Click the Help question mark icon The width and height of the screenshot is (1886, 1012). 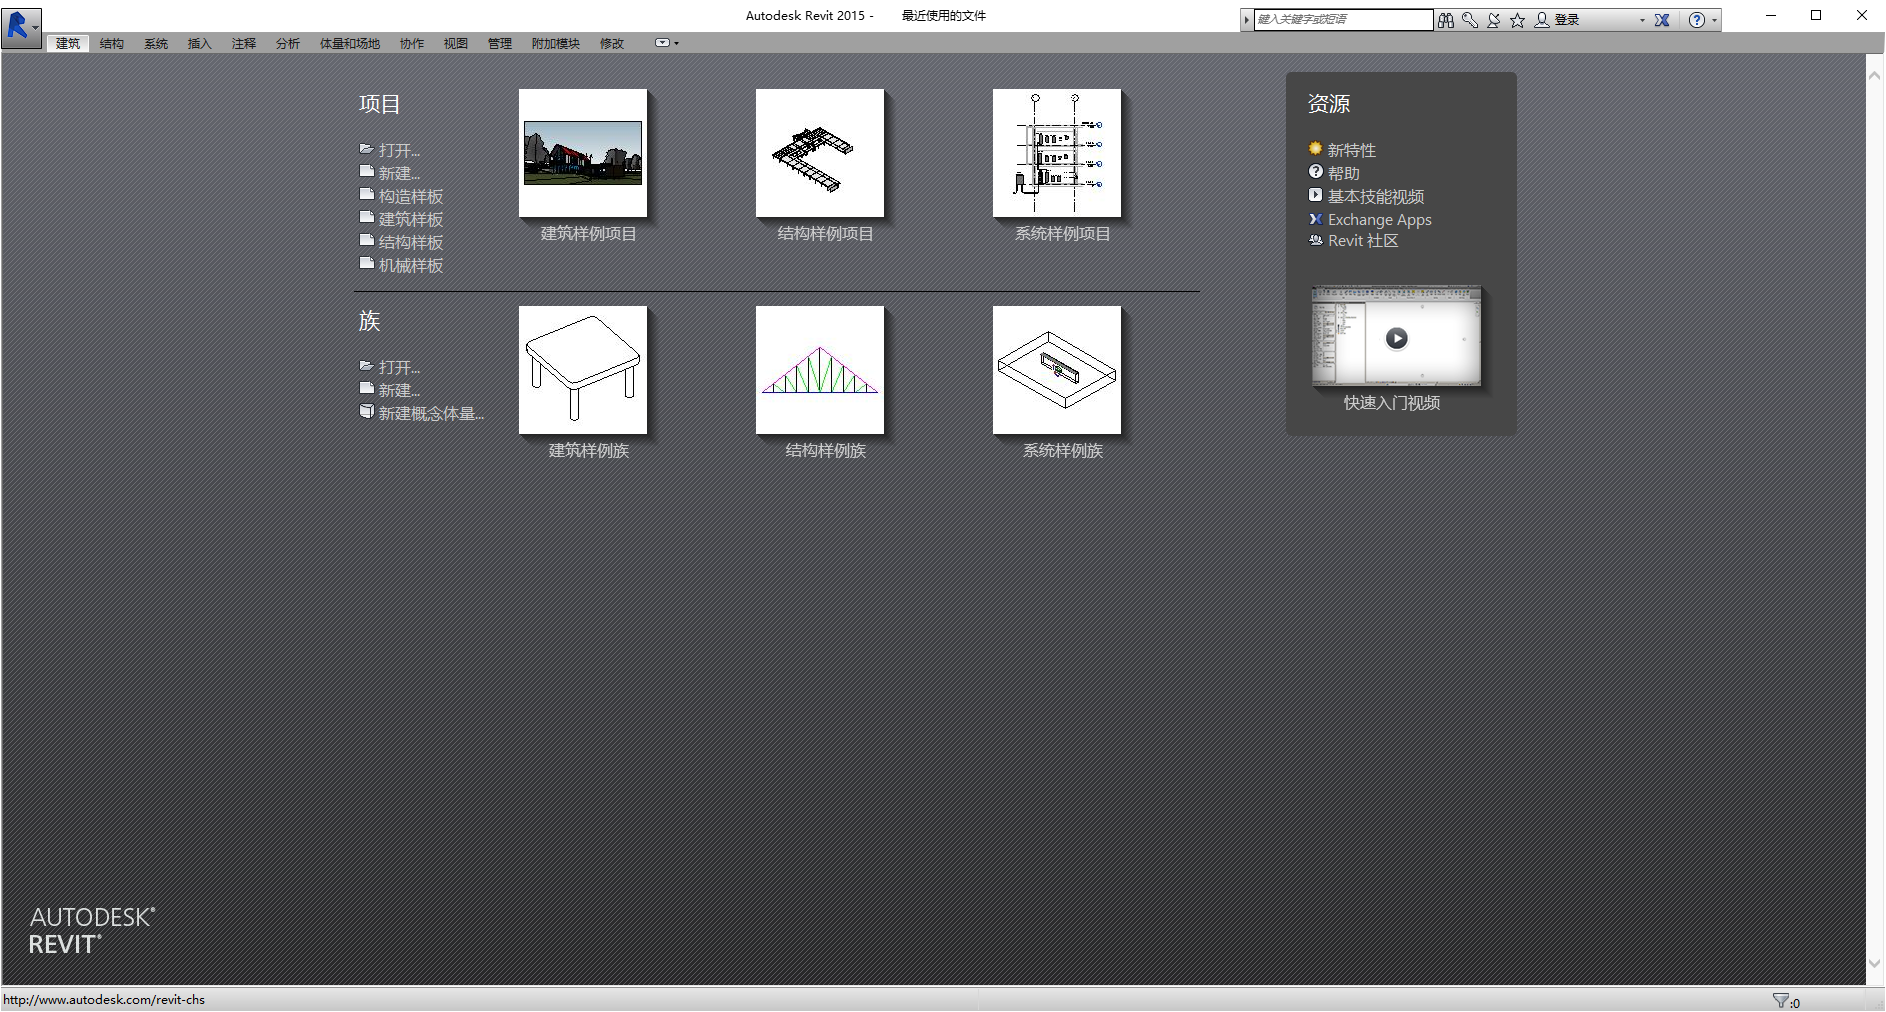[x=1697, y=19]
